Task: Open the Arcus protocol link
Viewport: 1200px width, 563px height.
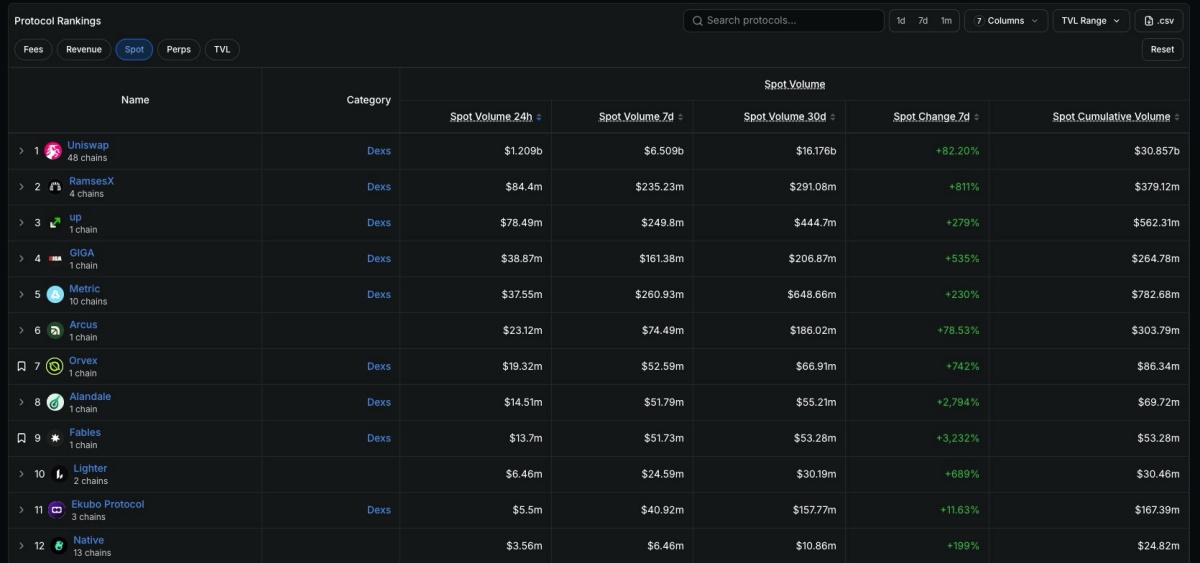Action: coord(83,325)
